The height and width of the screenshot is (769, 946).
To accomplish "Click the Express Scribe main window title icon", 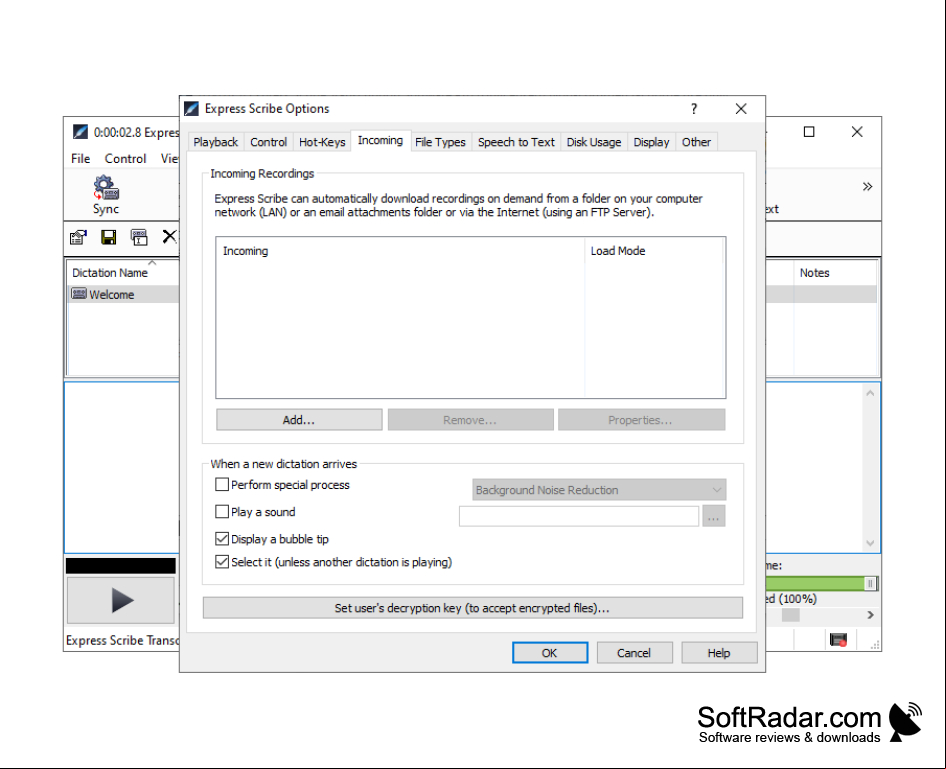I will click(80, 131).
